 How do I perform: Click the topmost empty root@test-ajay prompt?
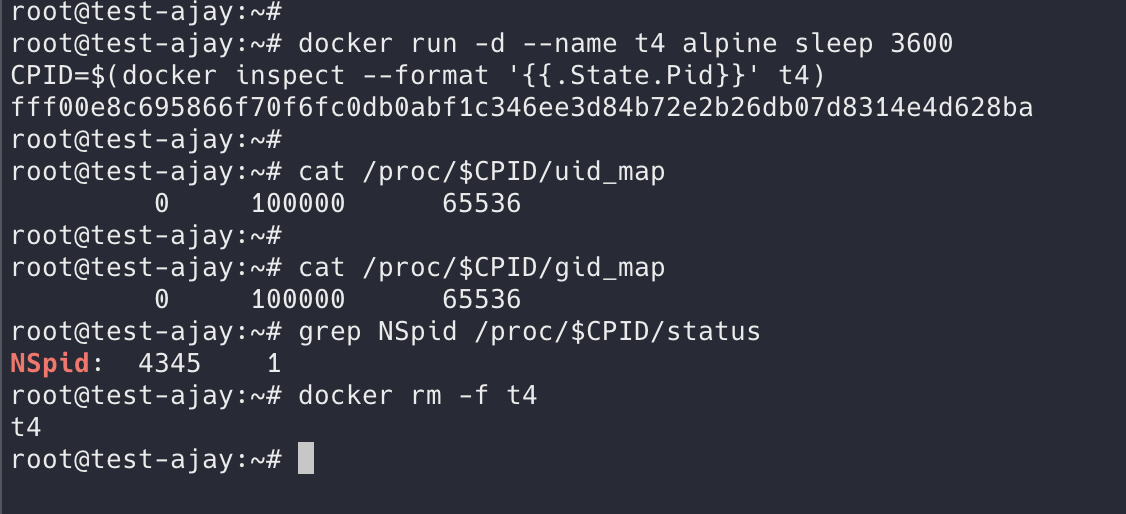click(x=146, y=12)
